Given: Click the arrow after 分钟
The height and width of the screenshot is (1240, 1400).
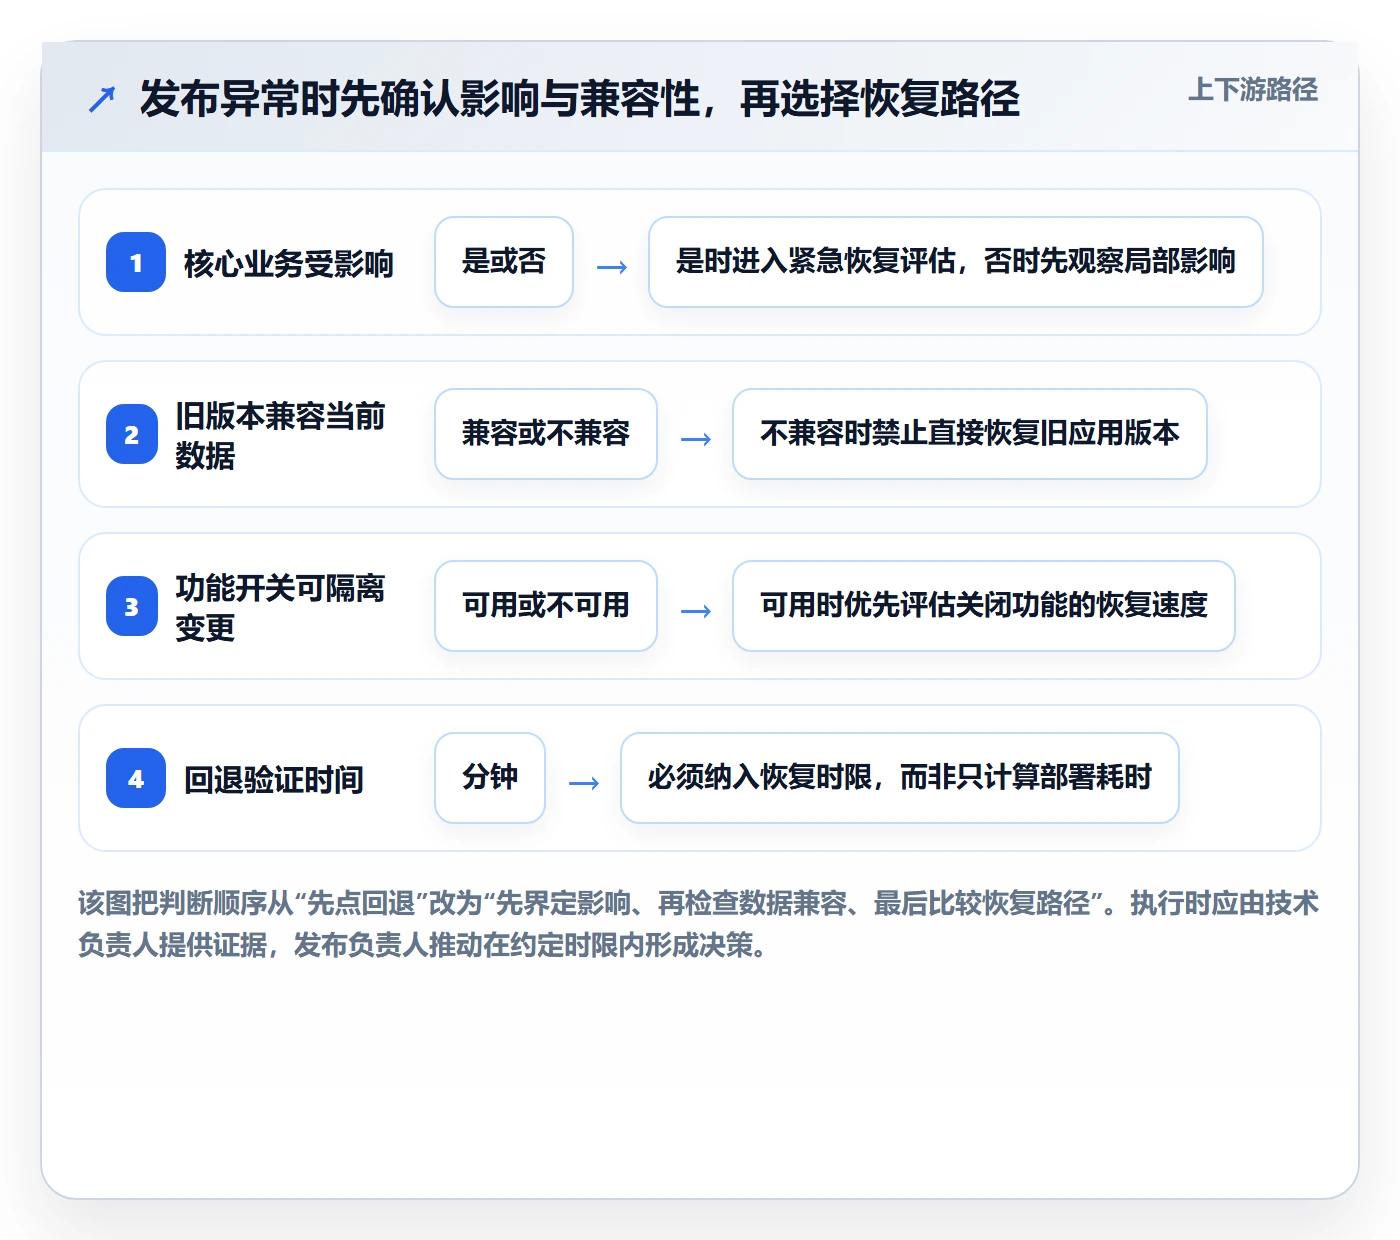Looking at the screenshot, I should [583, 783].
